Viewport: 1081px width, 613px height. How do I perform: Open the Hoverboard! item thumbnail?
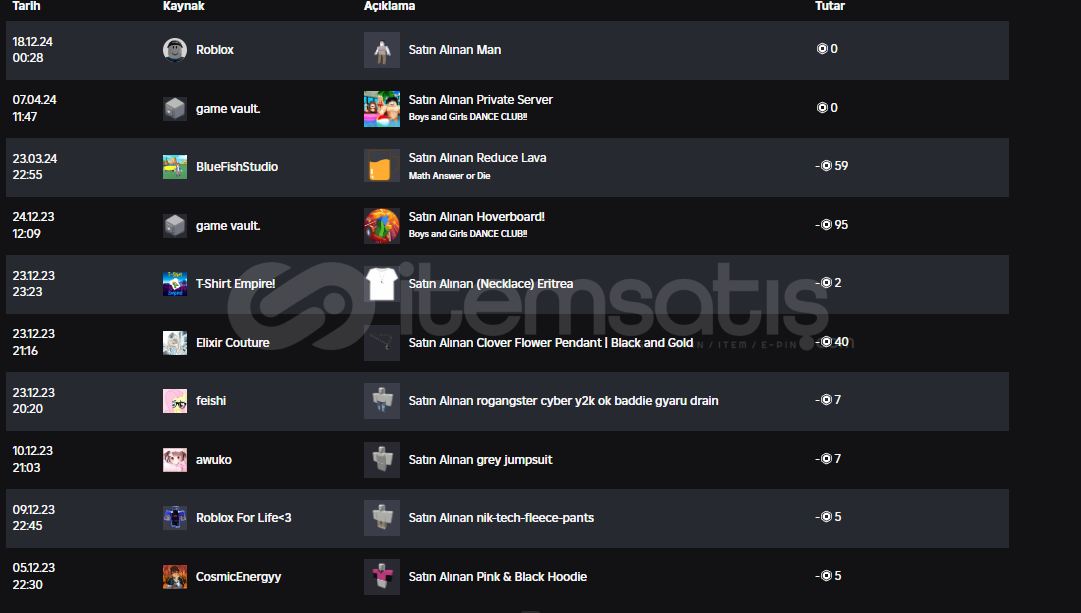pyautogui.click(x=382, y=225)
